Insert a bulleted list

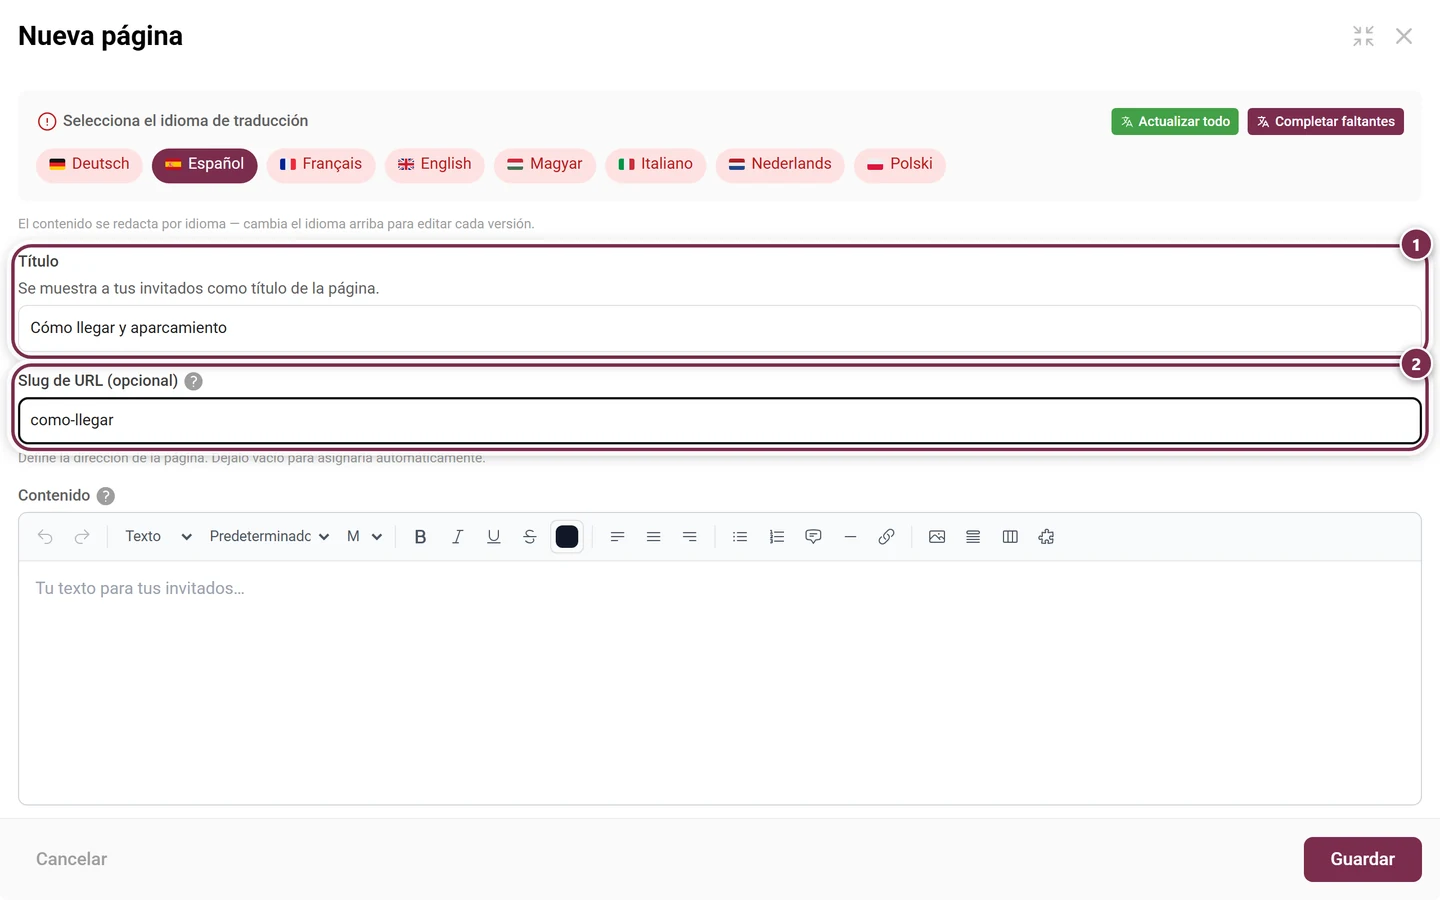click(x=740, y=537)
